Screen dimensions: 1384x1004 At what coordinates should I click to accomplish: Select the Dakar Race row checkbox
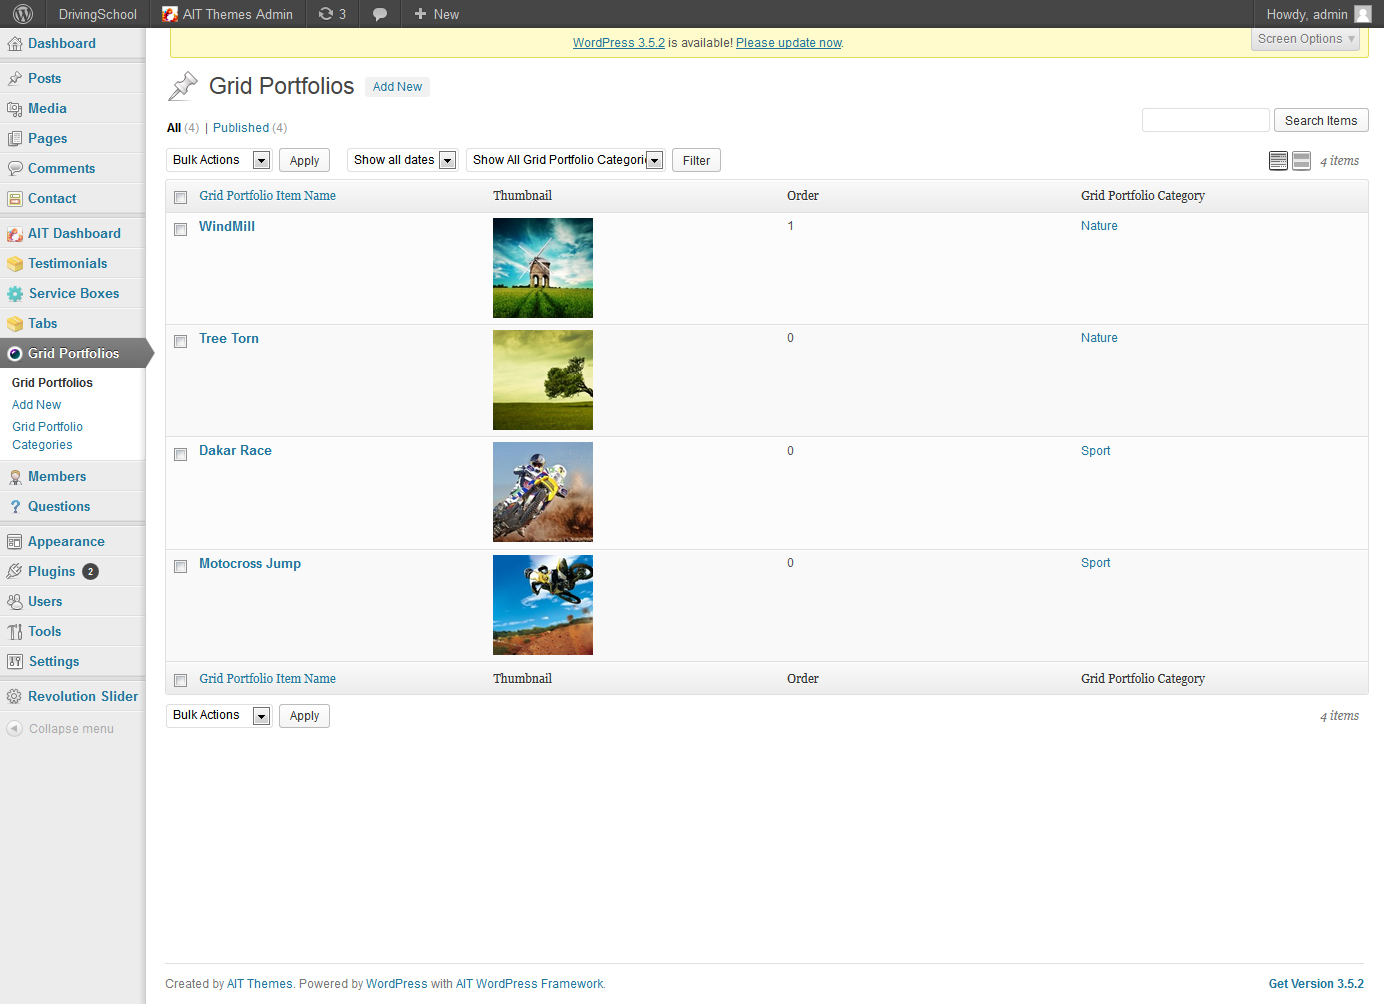(x=181, y=454)
